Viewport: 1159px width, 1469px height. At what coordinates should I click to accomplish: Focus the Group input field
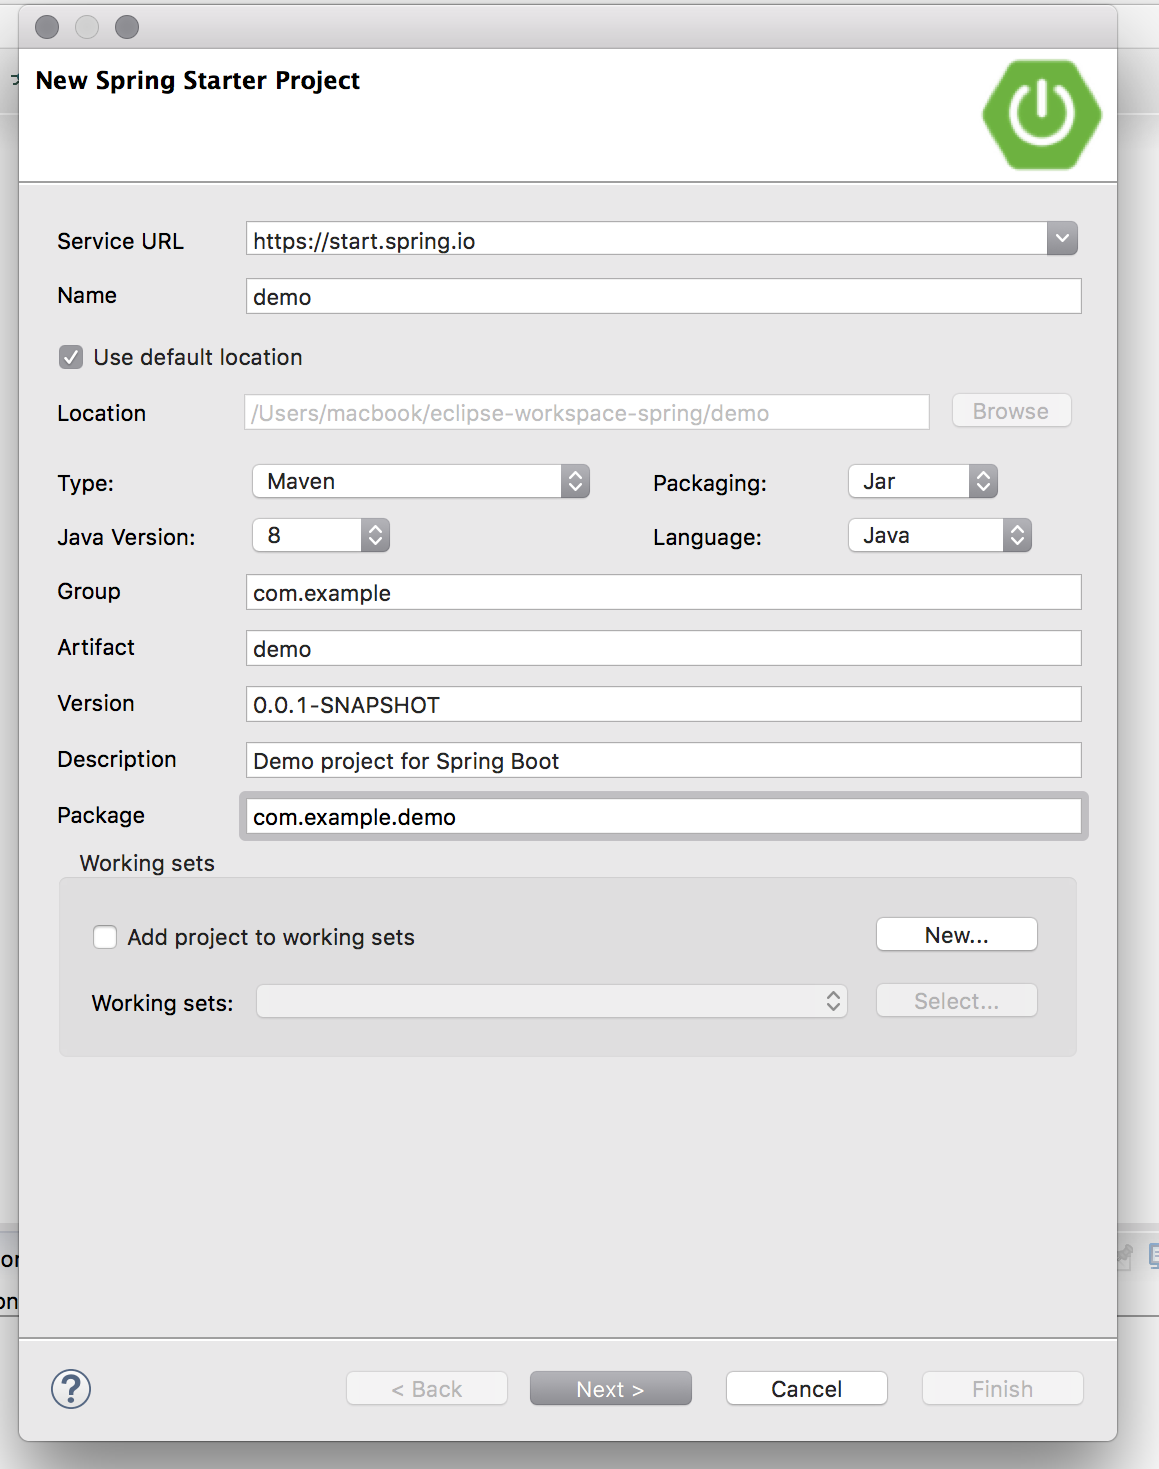pos(663,593)
